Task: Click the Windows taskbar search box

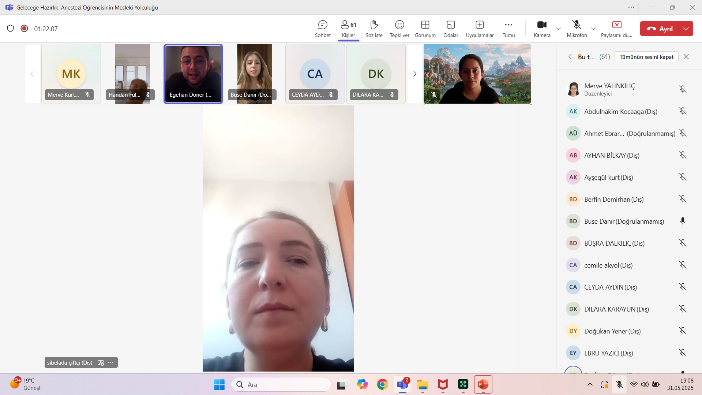Action: (281, 384)
